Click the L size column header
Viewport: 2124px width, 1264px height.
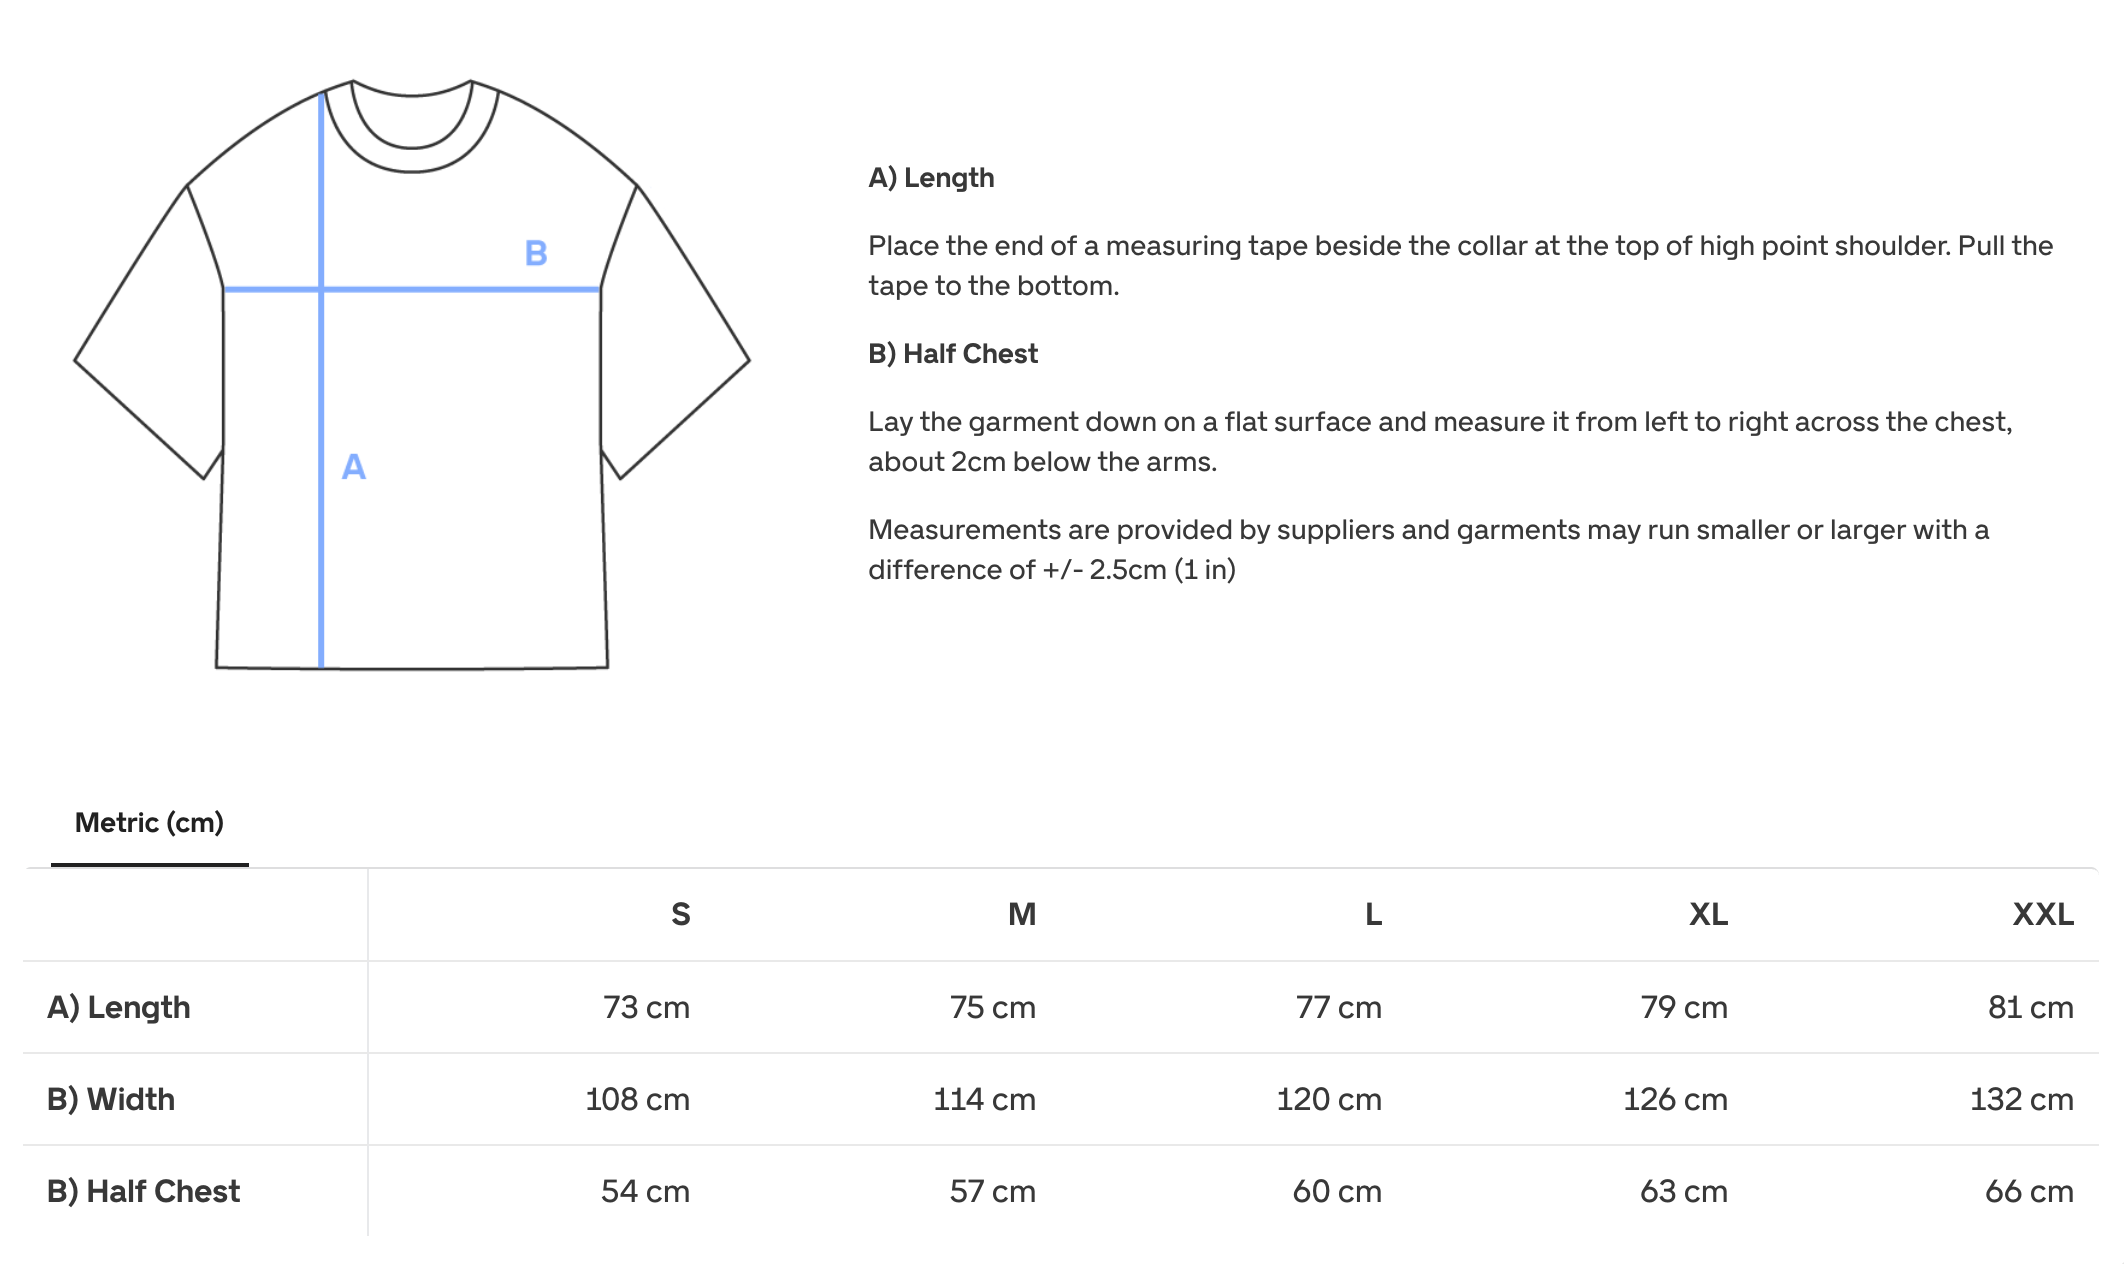pos(1373,914)
